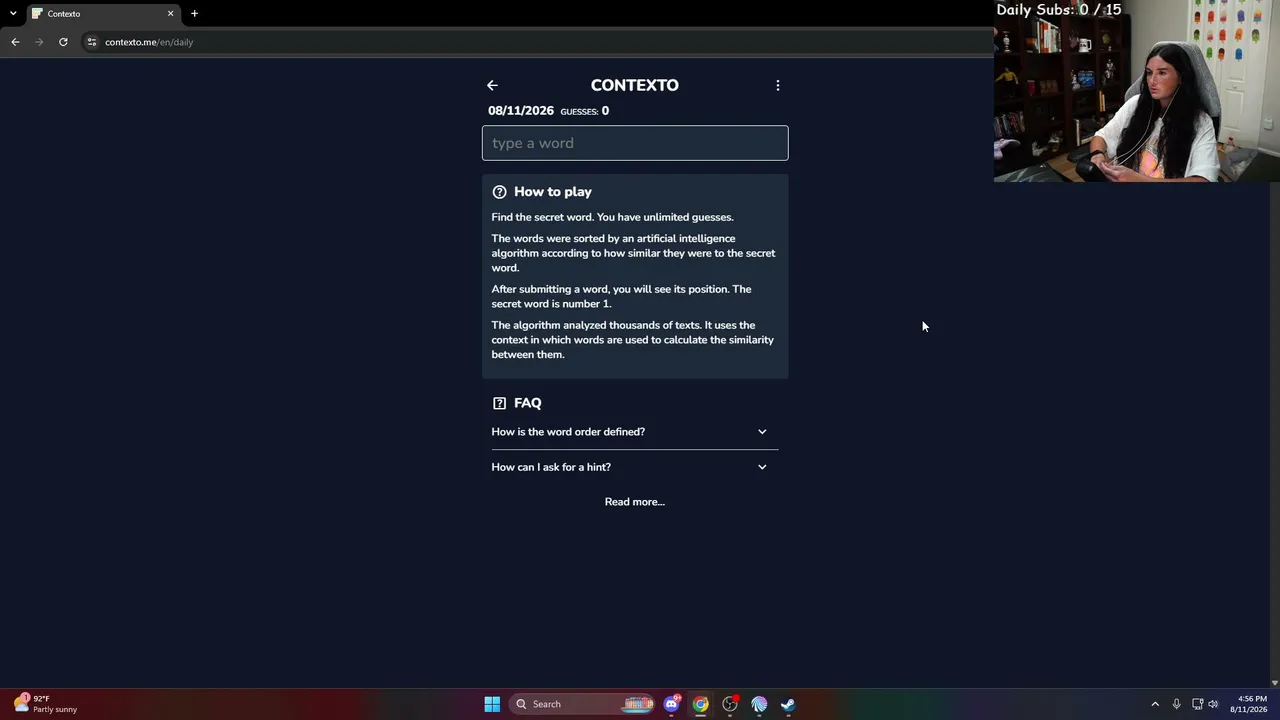This screenshot has width=1280, height=720.
Task: Select the Contexto browser tab
Action: tap(103, 14)
